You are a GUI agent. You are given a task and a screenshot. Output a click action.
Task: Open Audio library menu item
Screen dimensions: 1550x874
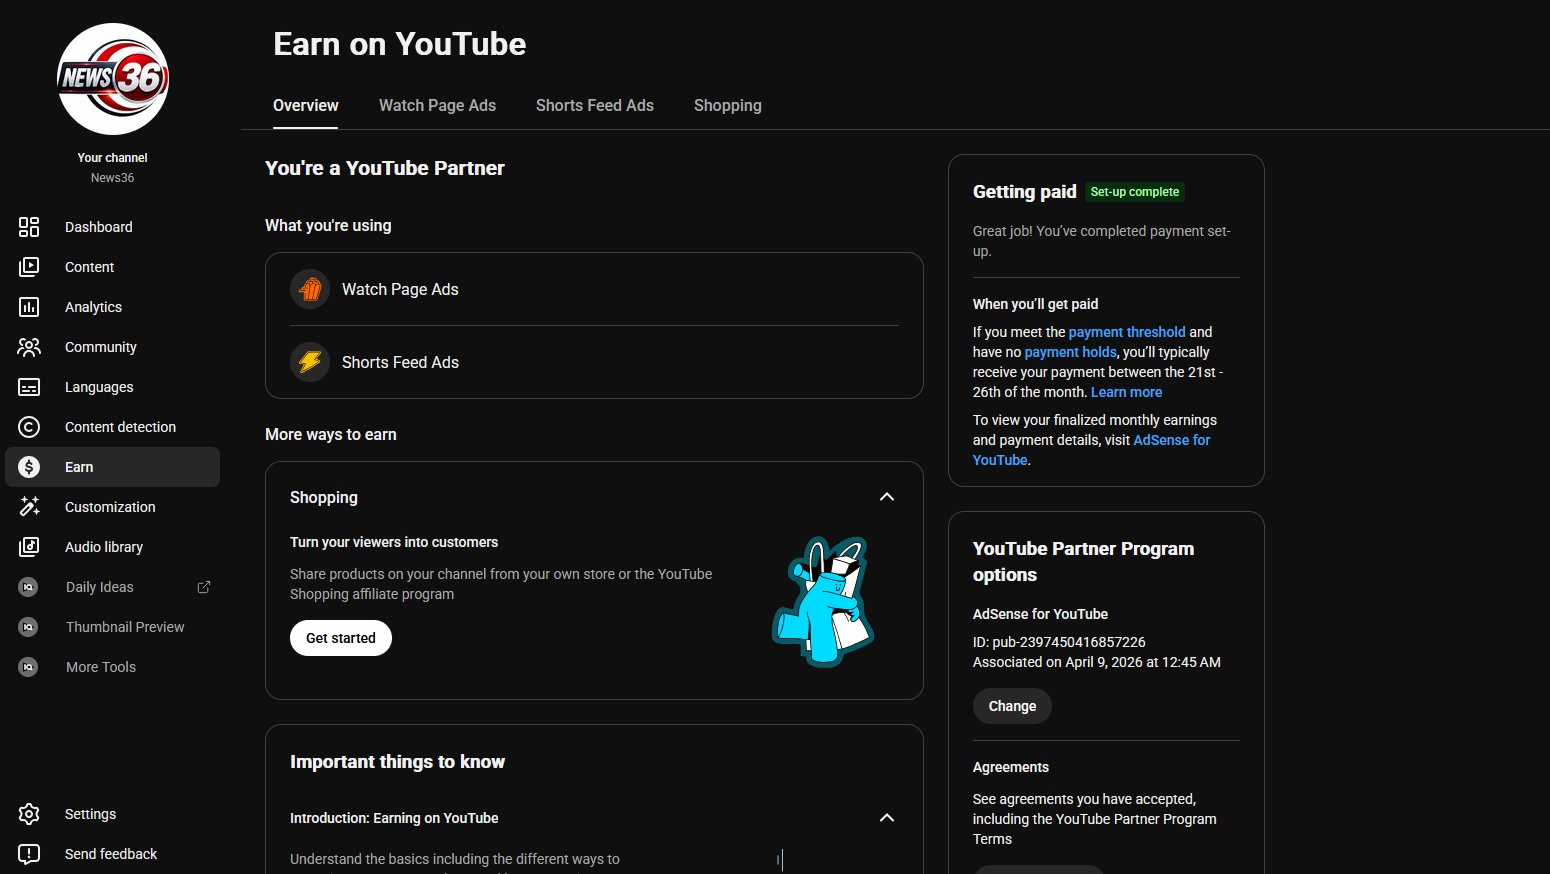[104, 547]
